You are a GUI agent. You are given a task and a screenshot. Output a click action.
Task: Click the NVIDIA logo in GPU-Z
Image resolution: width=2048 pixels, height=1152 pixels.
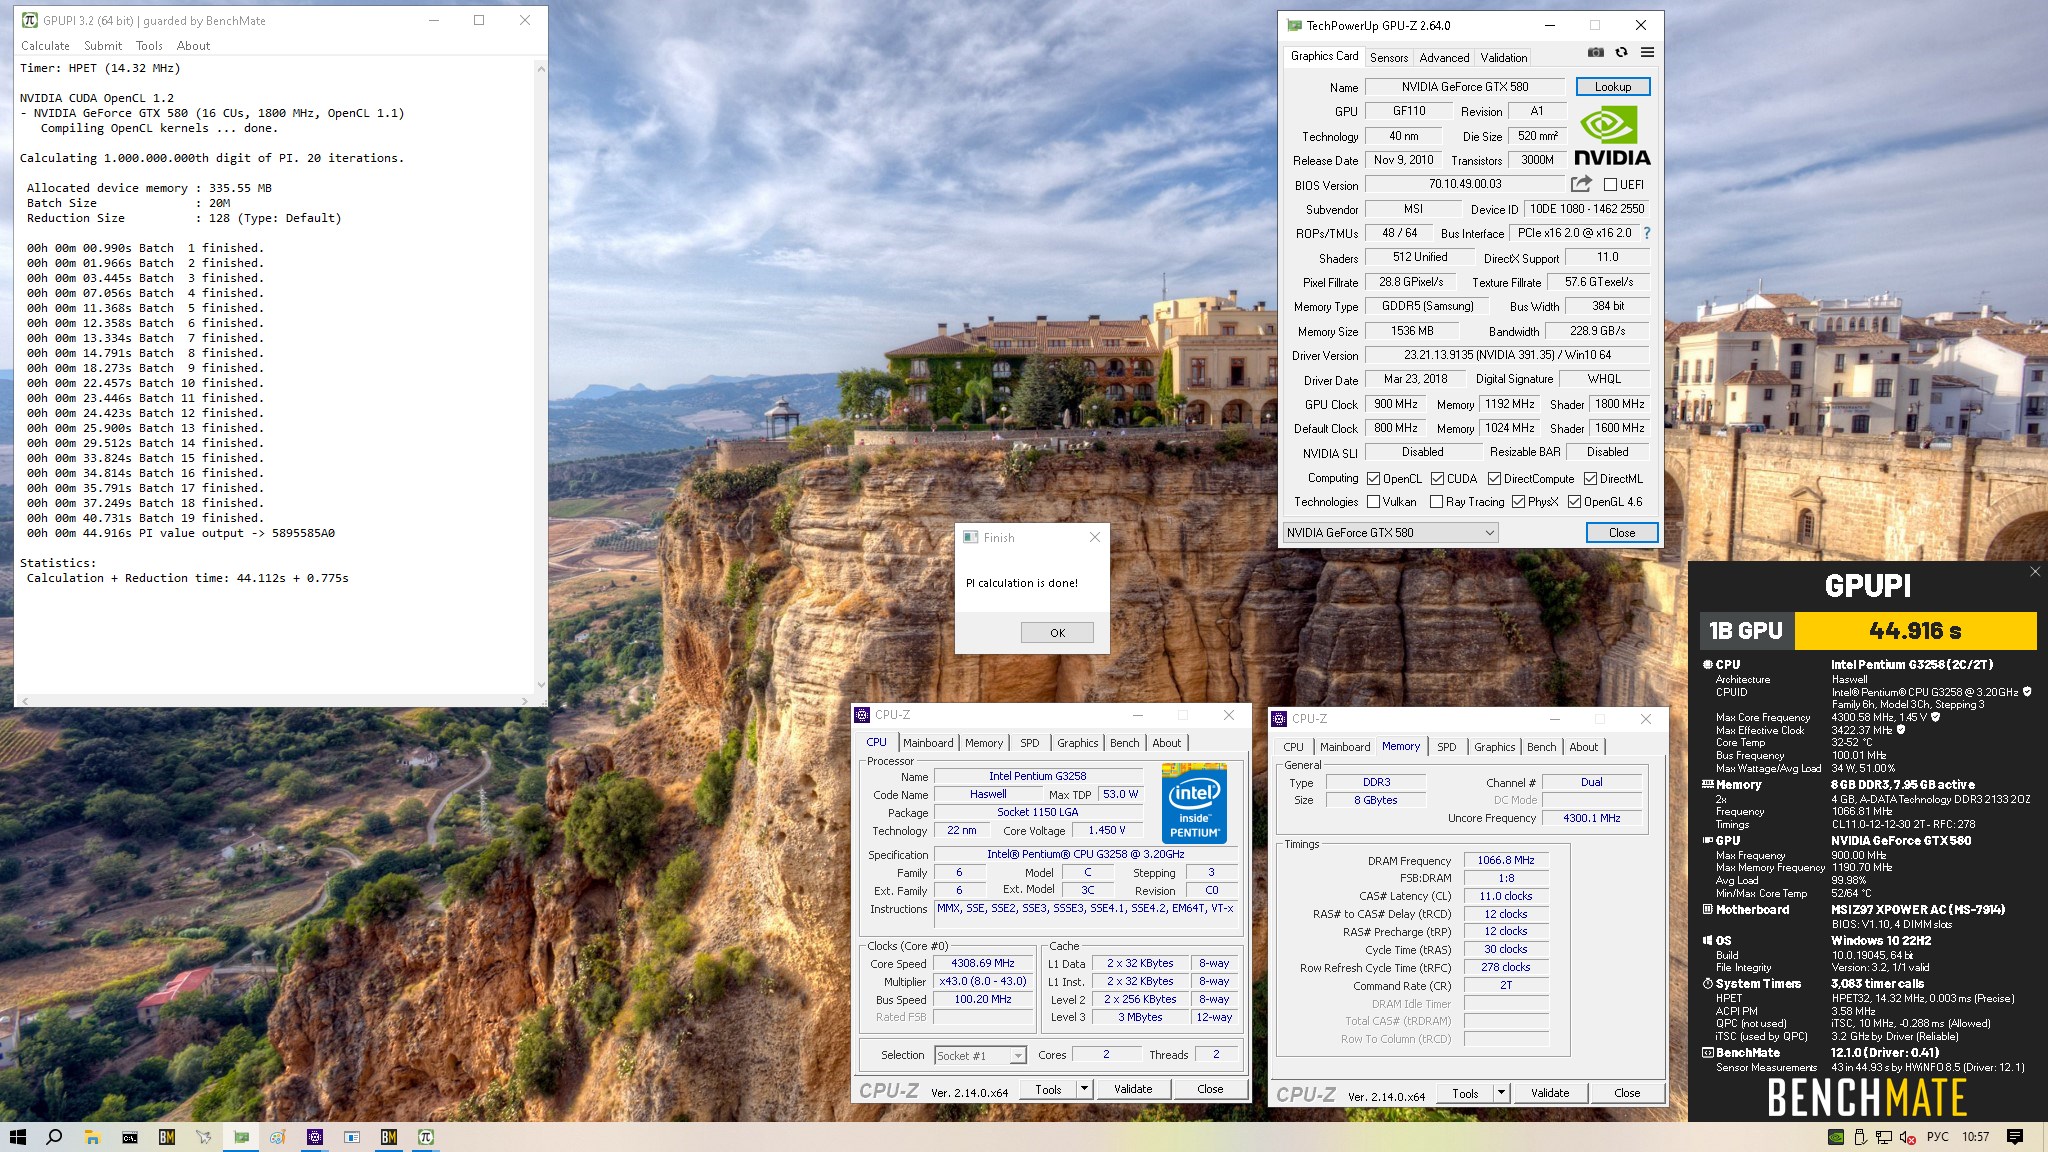1612,136
